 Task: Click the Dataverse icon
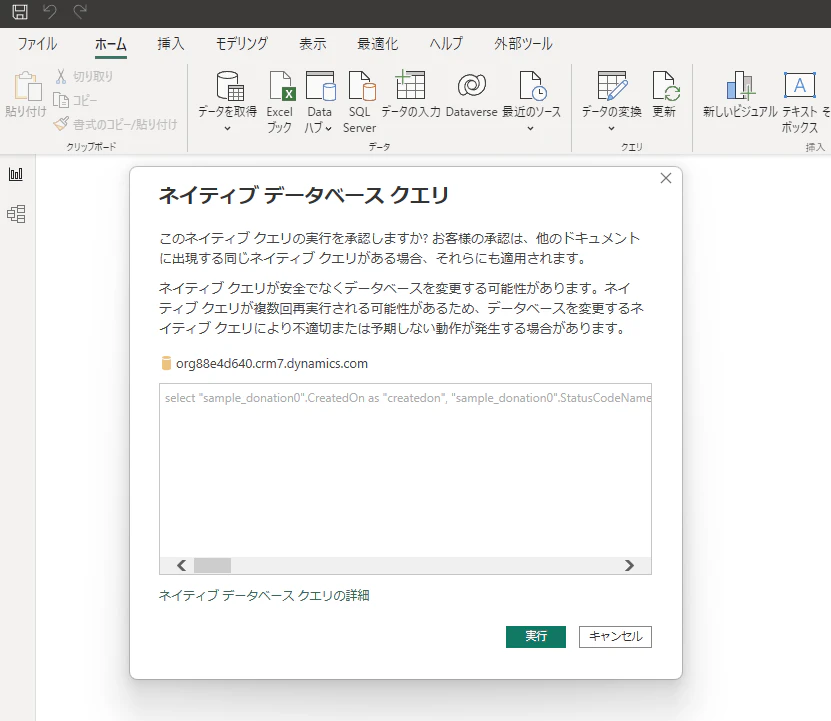pyautogui.click(x=471, y=85)
